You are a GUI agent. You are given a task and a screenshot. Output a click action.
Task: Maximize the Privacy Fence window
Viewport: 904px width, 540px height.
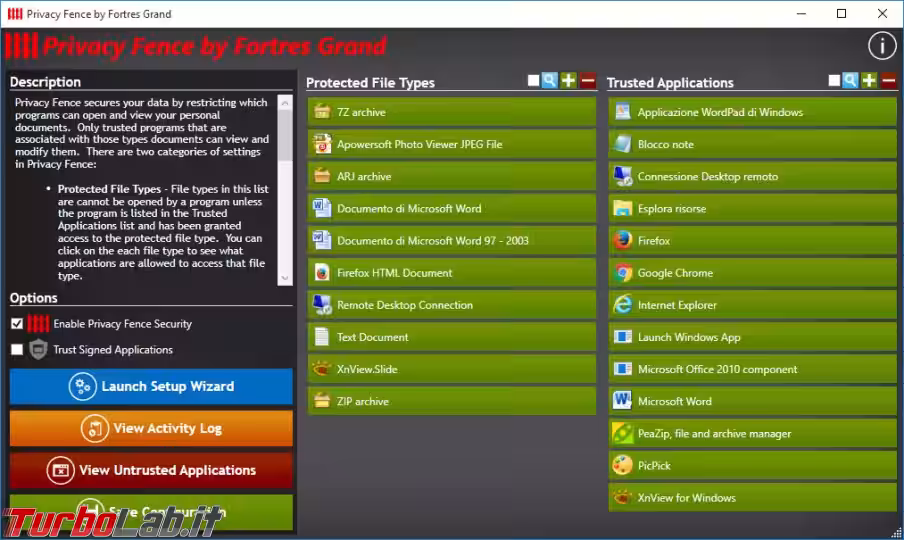(841, 14)
